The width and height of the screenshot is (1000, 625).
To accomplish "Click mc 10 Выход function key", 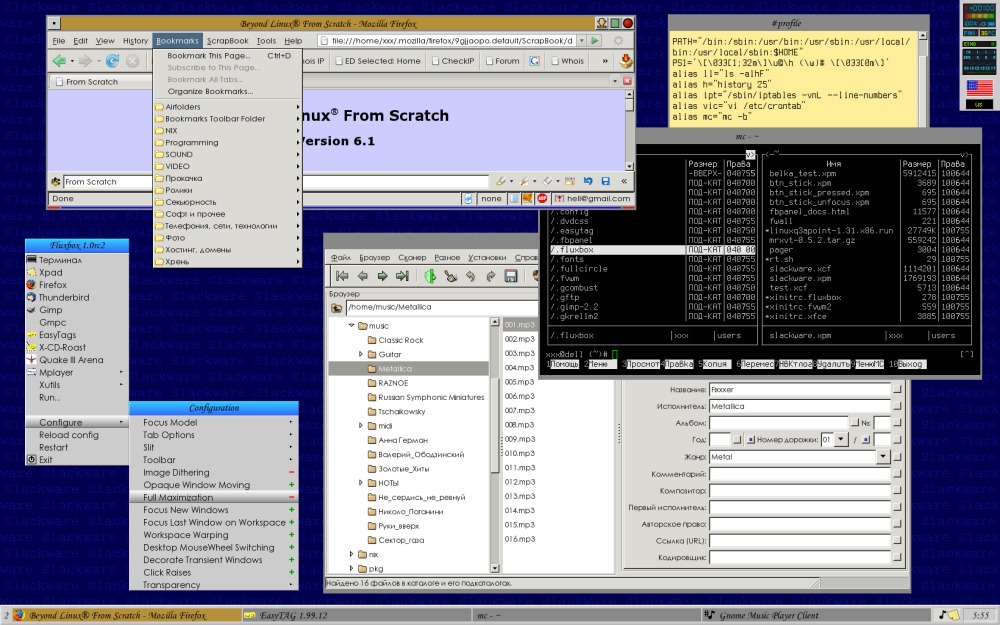I will pyautogui.click(x=909, y=364).
